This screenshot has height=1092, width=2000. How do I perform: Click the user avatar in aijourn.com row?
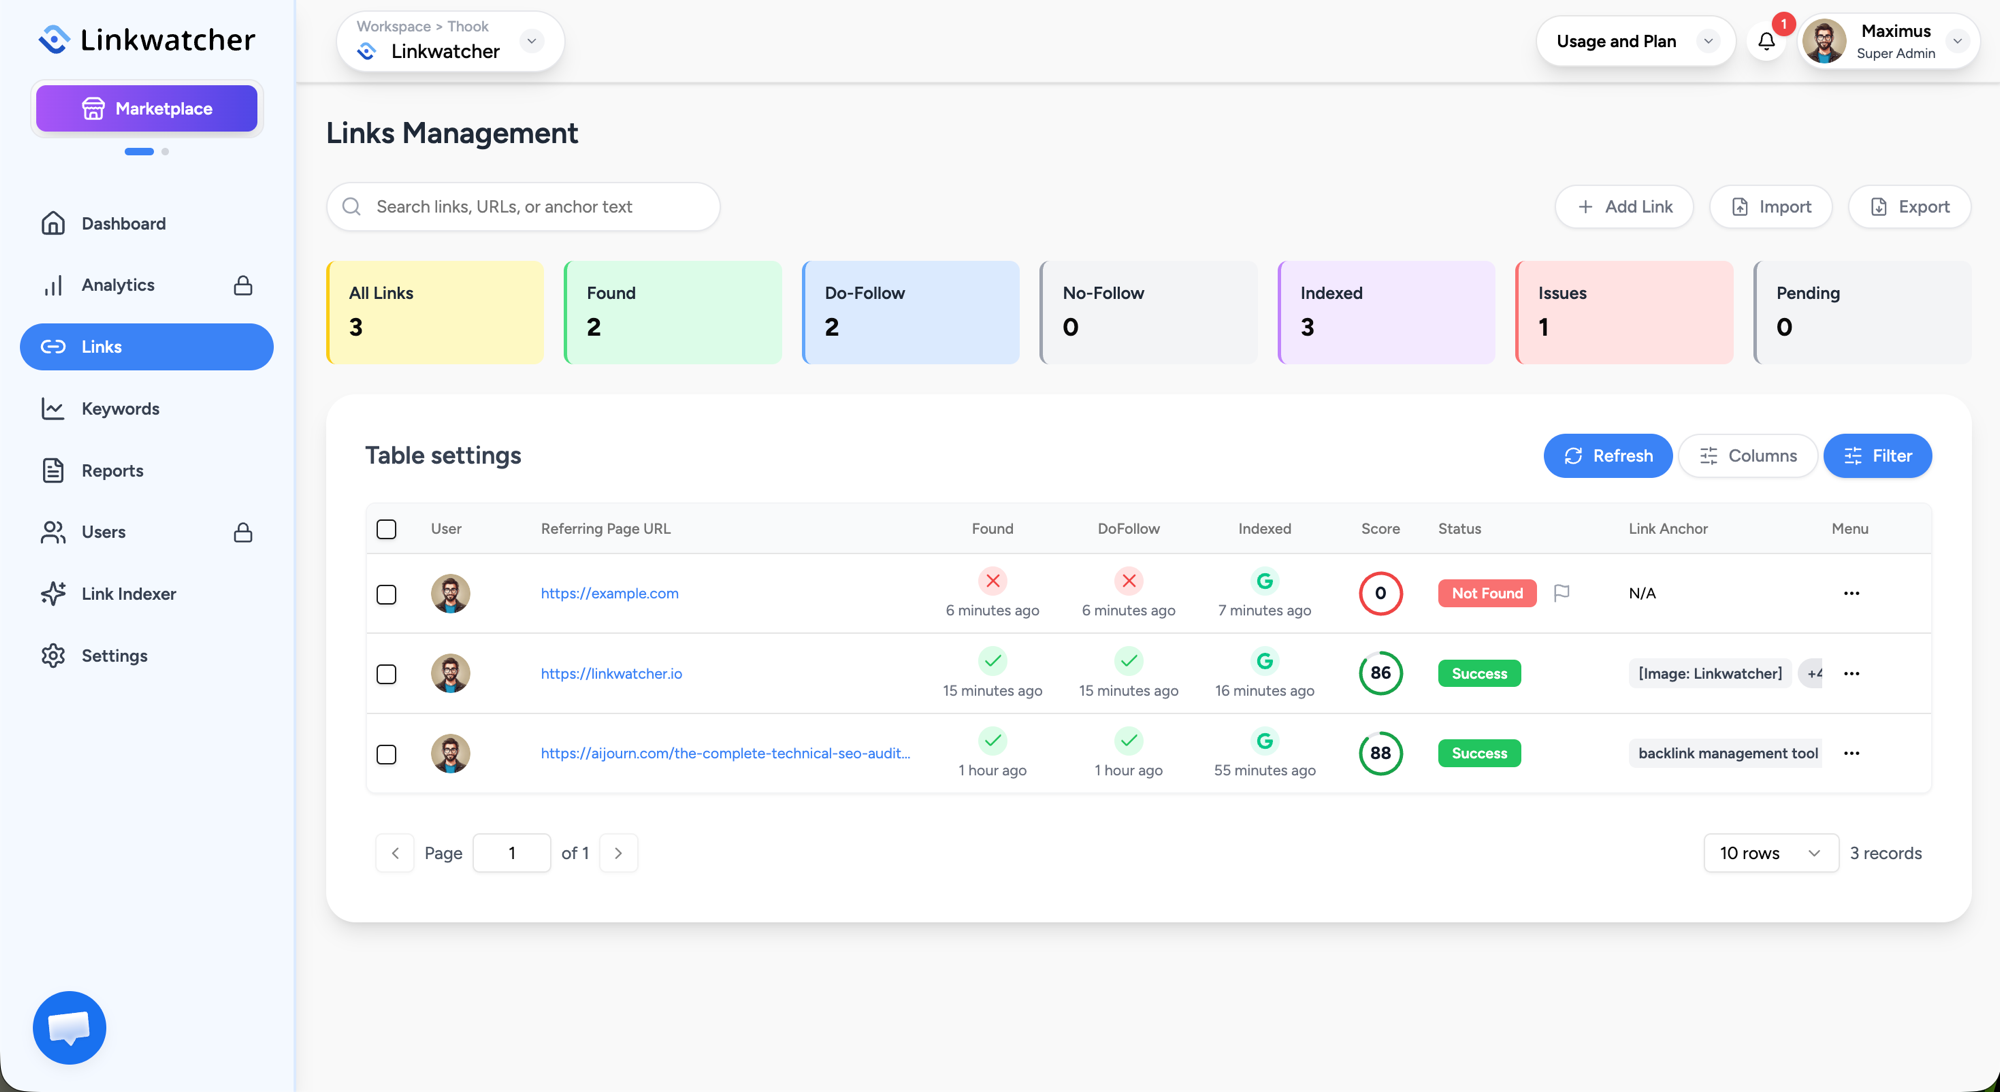[451, 753]
